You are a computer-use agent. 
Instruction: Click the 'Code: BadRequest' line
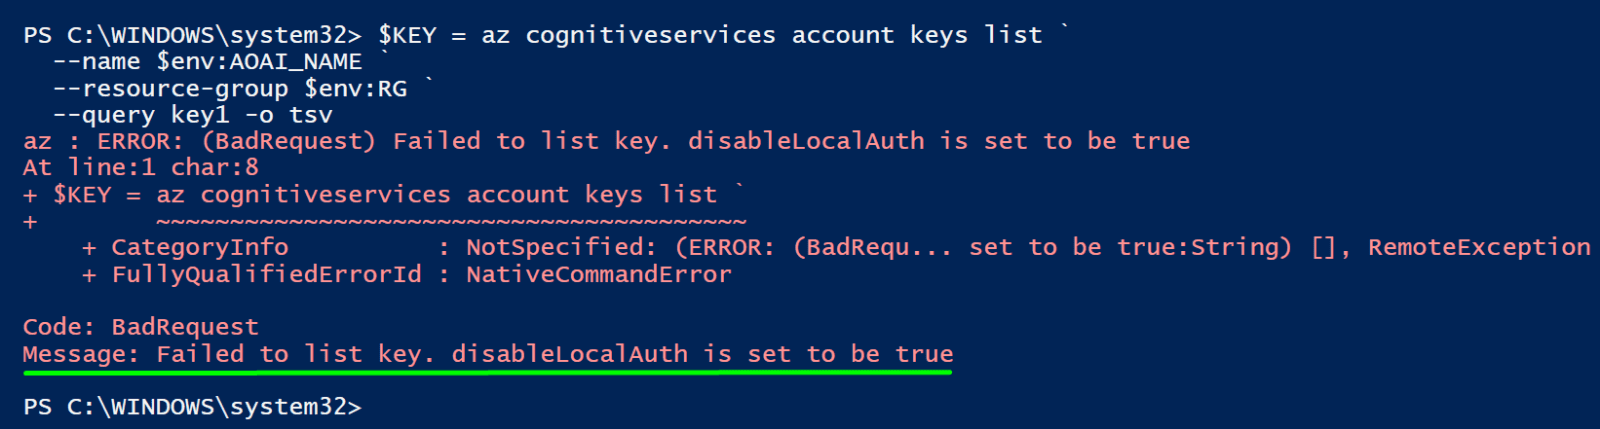point(141,327)
